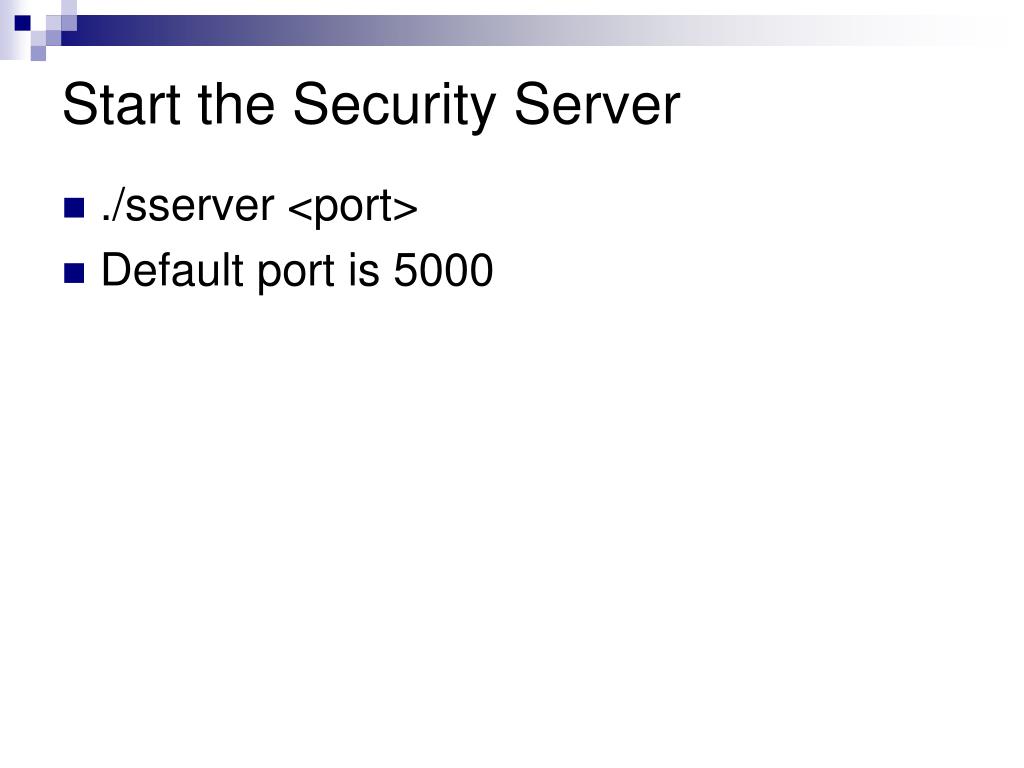
Task: Click the blue bullet square before ./sserver
Action: tap(74, 208)
